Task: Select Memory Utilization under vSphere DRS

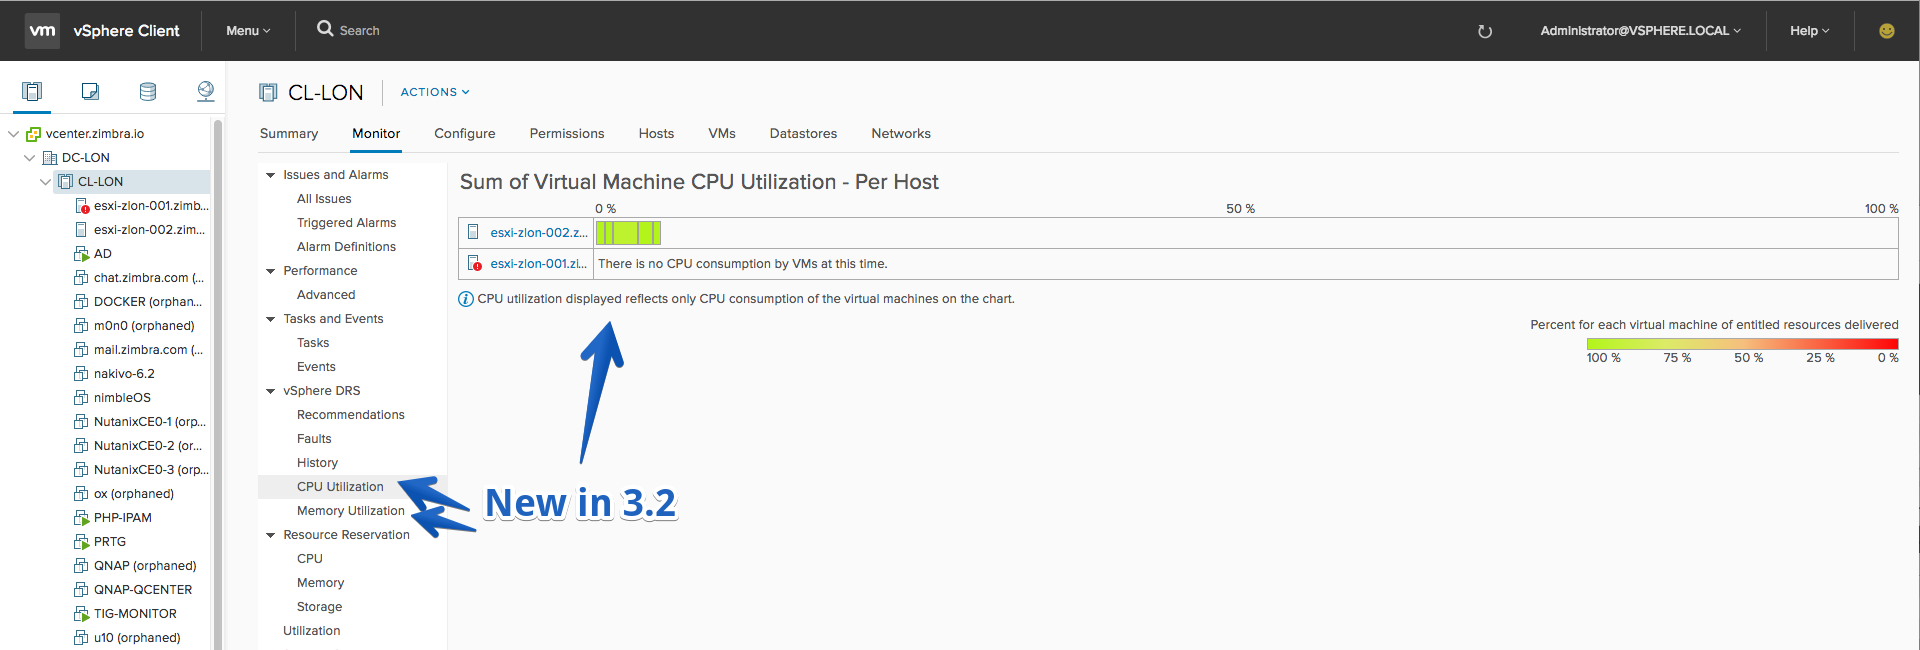Action: pos(351,511)
